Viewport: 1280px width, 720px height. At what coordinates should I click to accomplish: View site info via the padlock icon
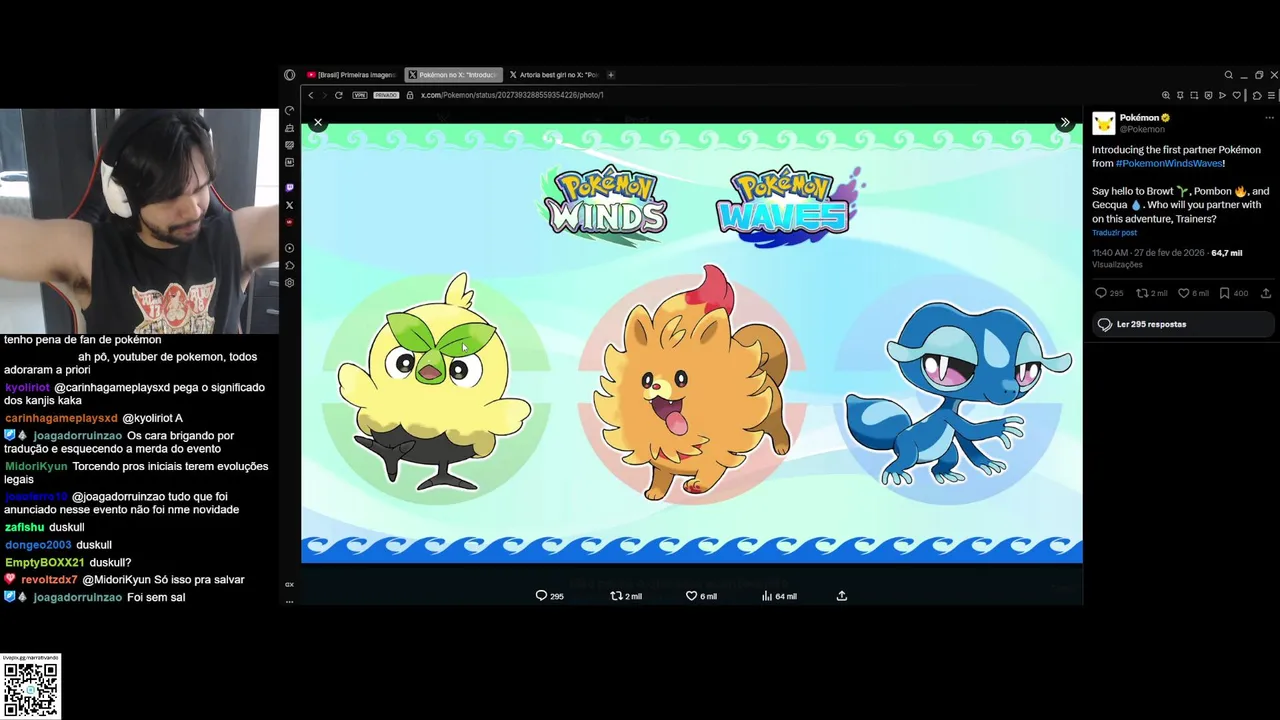pyautogui.click(x=410, y=95)
